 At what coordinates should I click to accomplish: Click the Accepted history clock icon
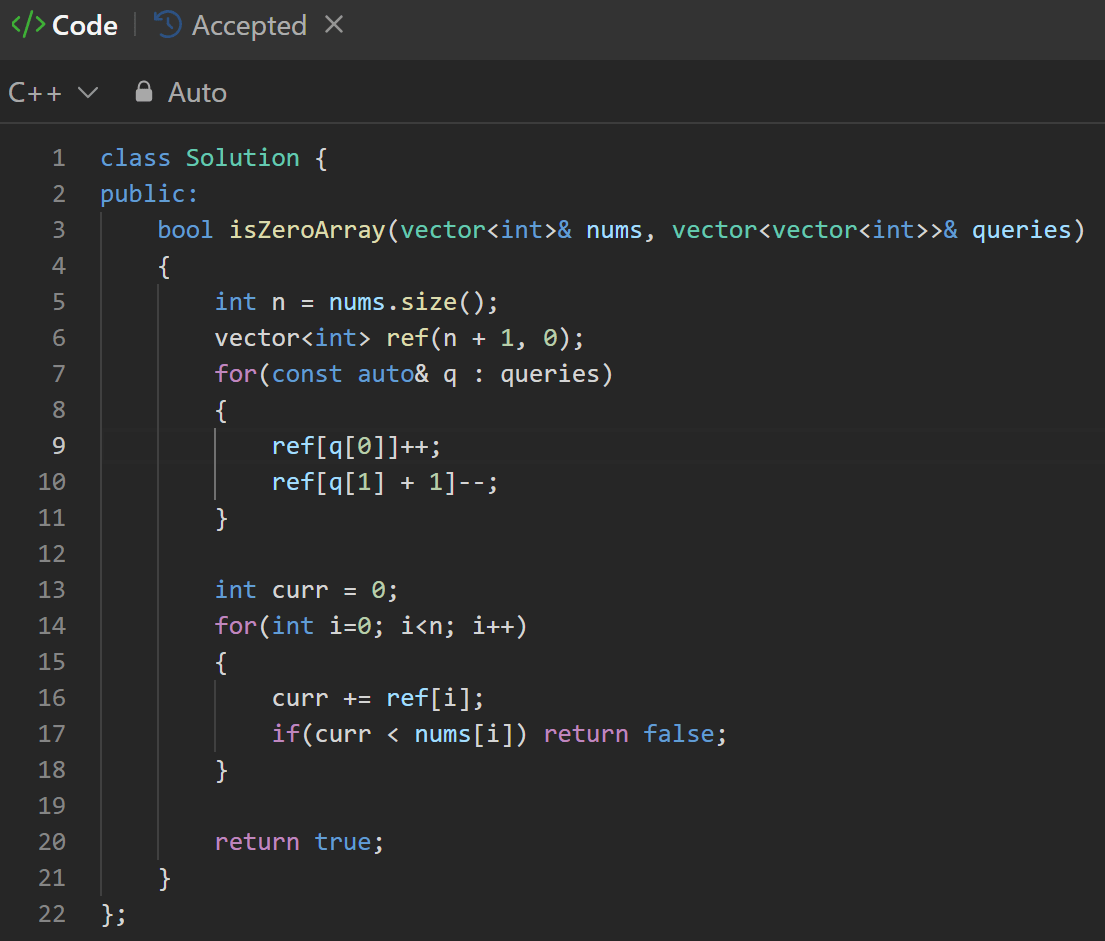coord(168,25)
